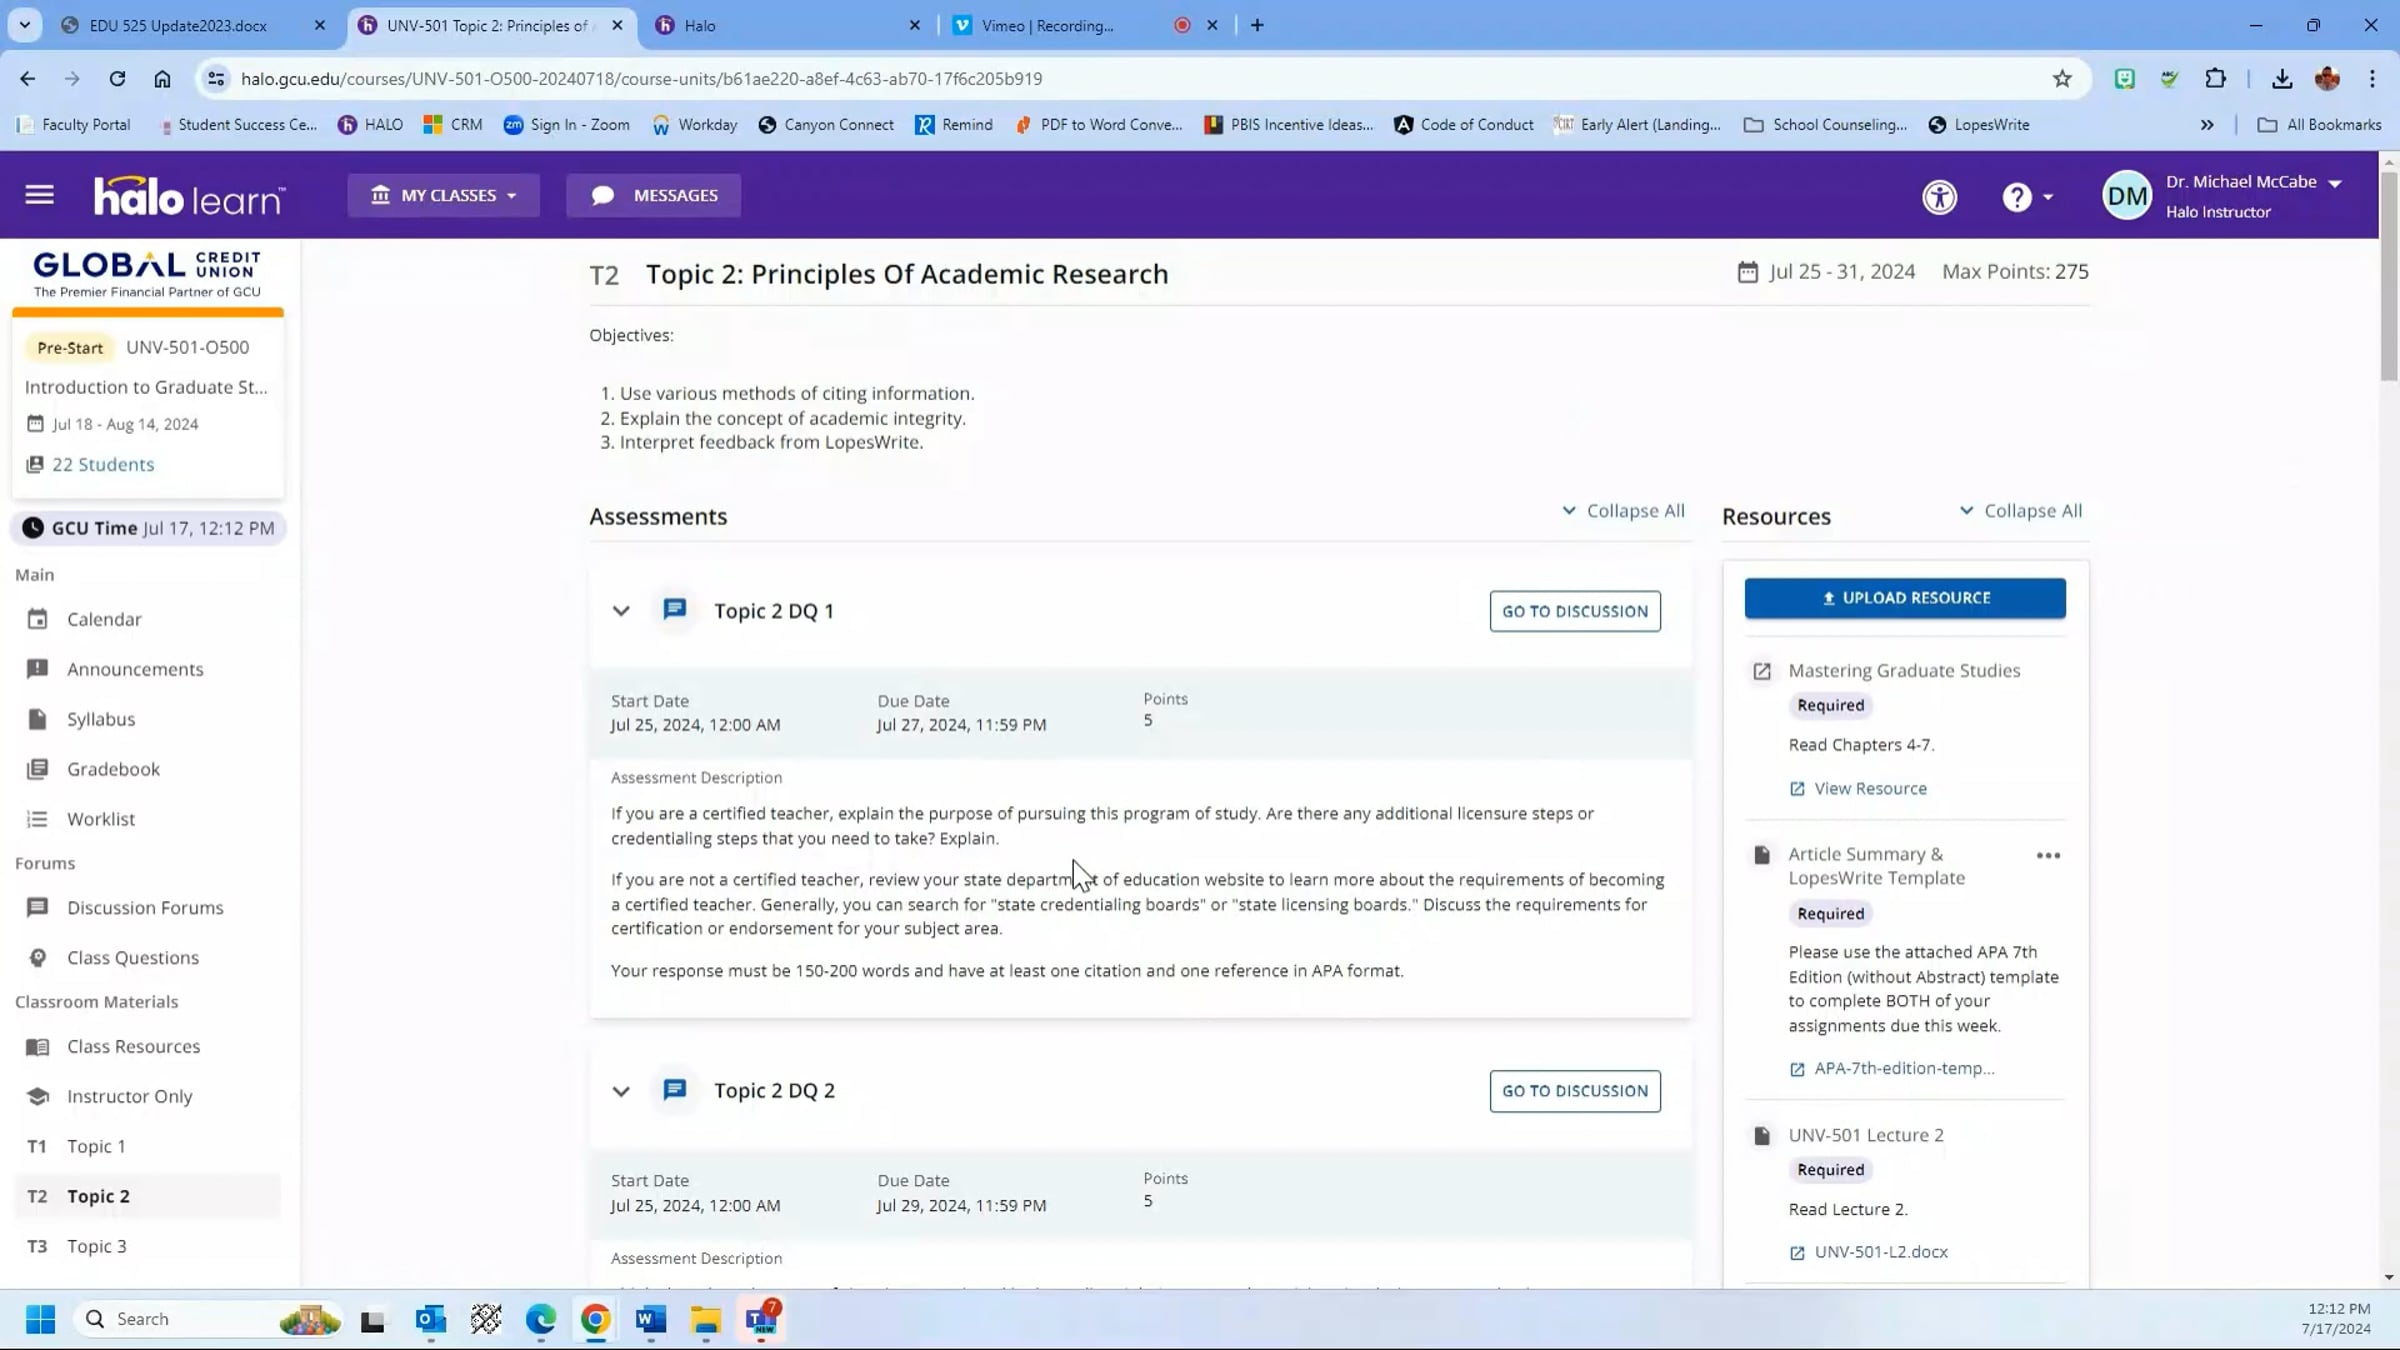Open the hamburger navigation menu
The height and width of the screenshot is (1350, 2400).
39,195
